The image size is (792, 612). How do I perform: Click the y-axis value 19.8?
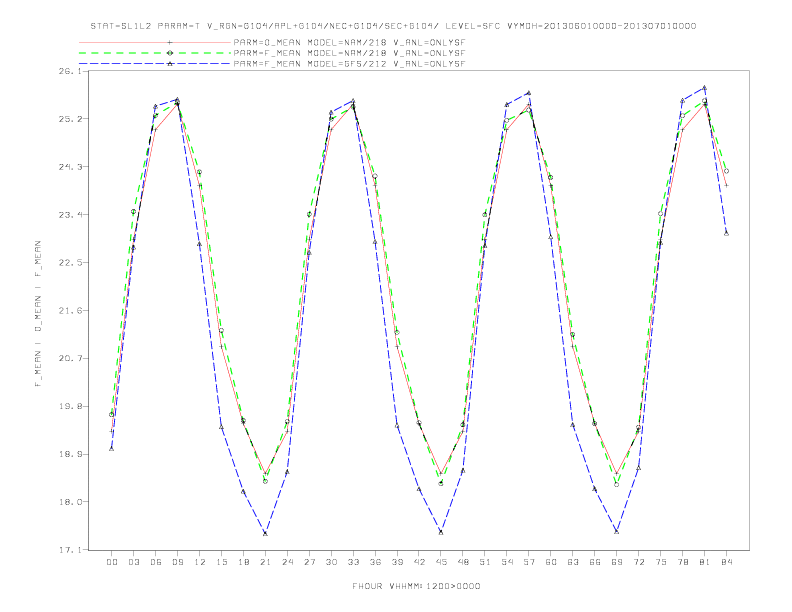[70, 406]
